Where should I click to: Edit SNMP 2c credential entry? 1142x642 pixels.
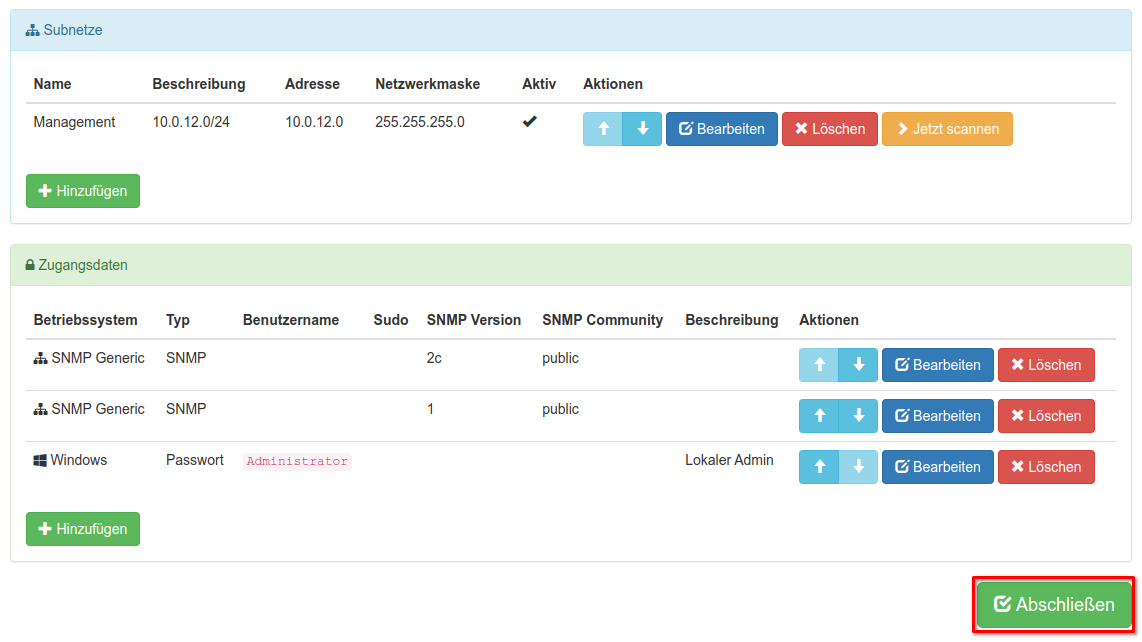pos(937,365)
